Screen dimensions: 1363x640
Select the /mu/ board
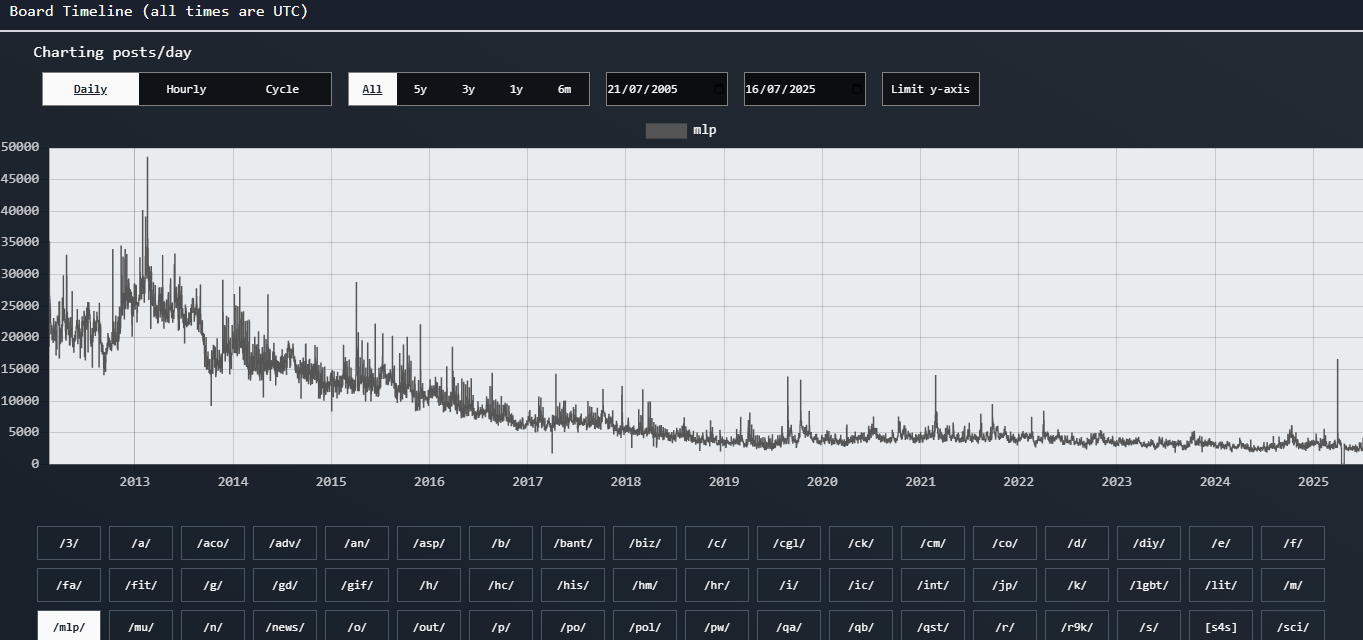click(x=141, y=626)
